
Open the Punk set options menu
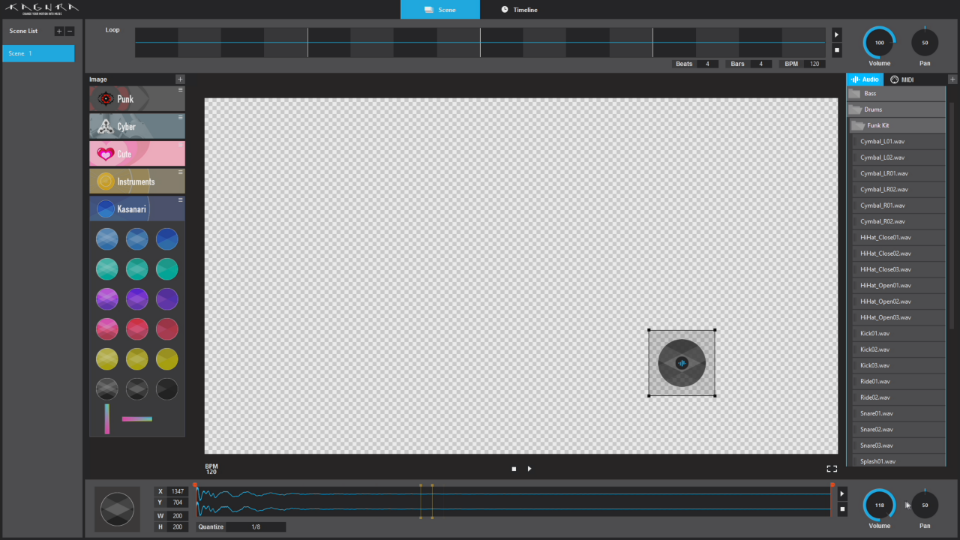click(x=181, y=90)
